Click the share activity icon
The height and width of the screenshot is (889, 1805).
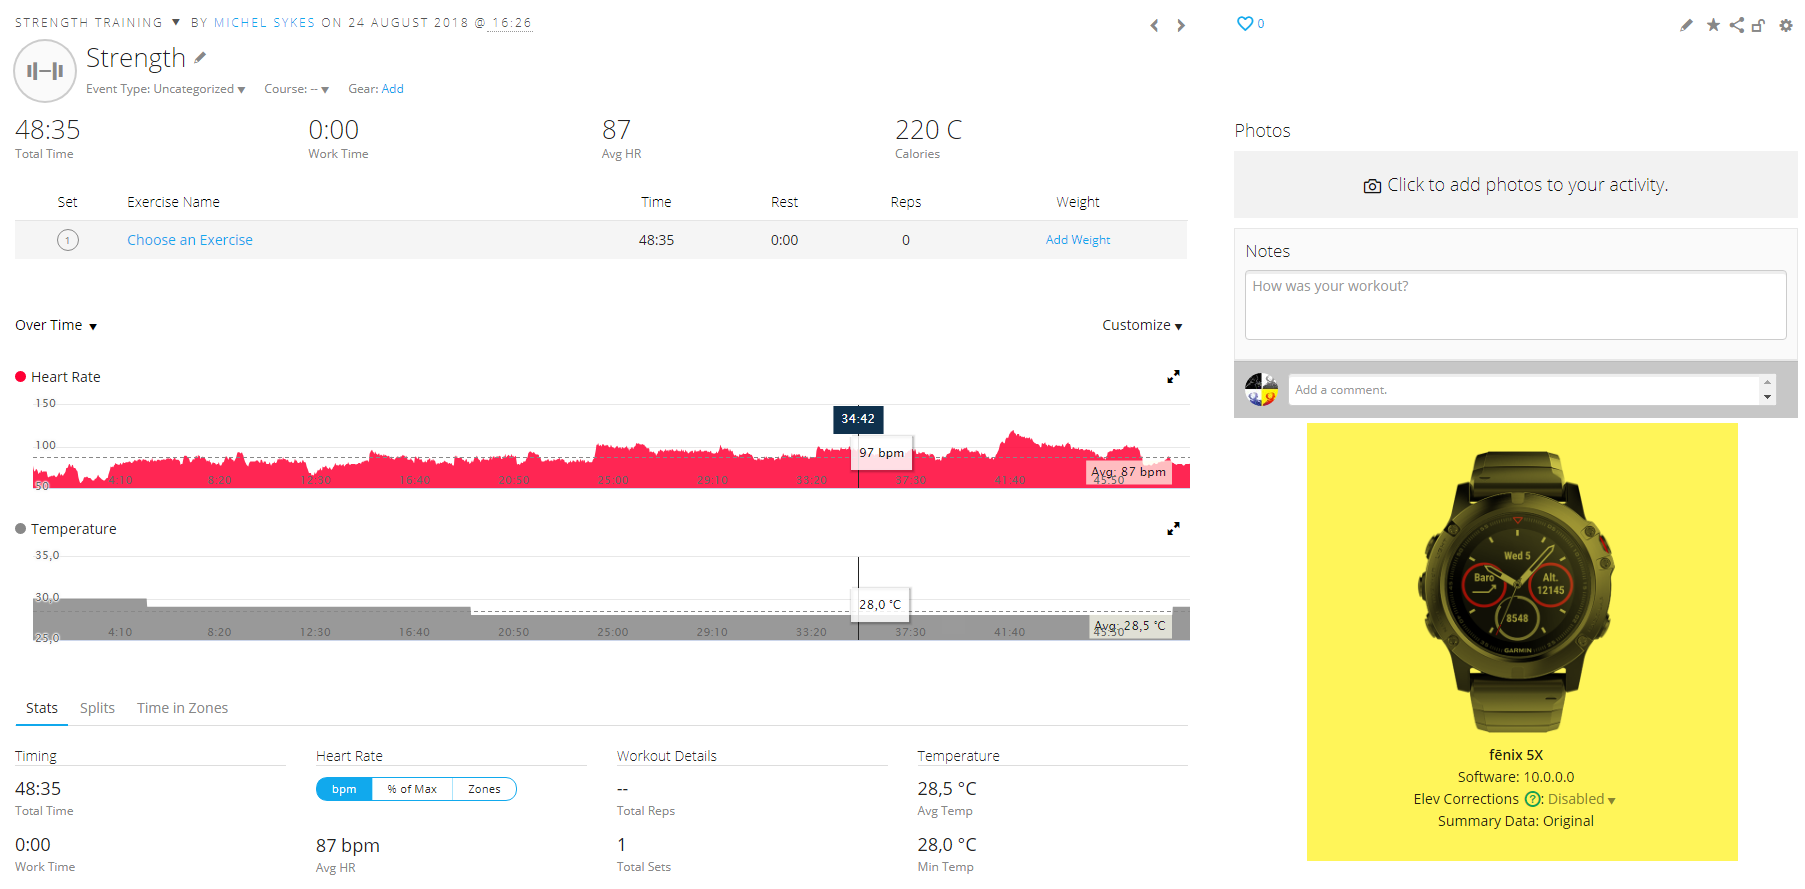point(1736,25)
